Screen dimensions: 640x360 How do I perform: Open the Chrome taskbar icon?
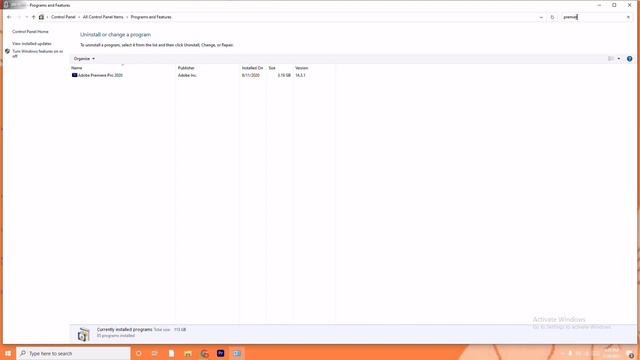coord(204,353)
